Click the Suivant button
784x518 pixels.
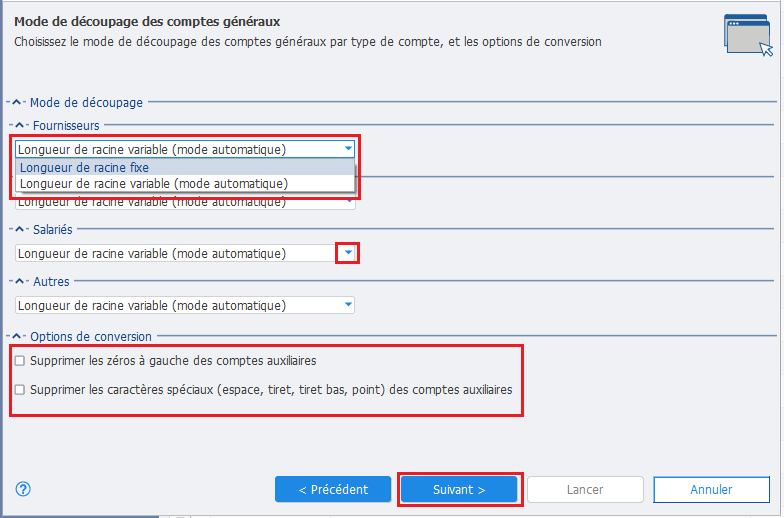(x=459, y=489)
